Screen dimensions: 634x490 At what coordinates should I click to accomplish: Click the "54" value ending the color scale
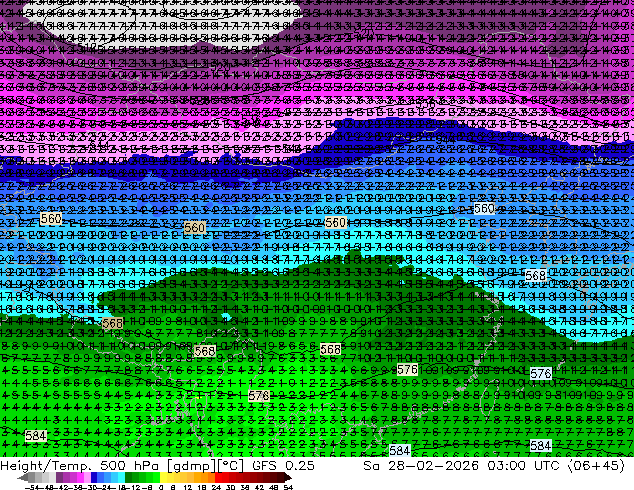point(287,487)
